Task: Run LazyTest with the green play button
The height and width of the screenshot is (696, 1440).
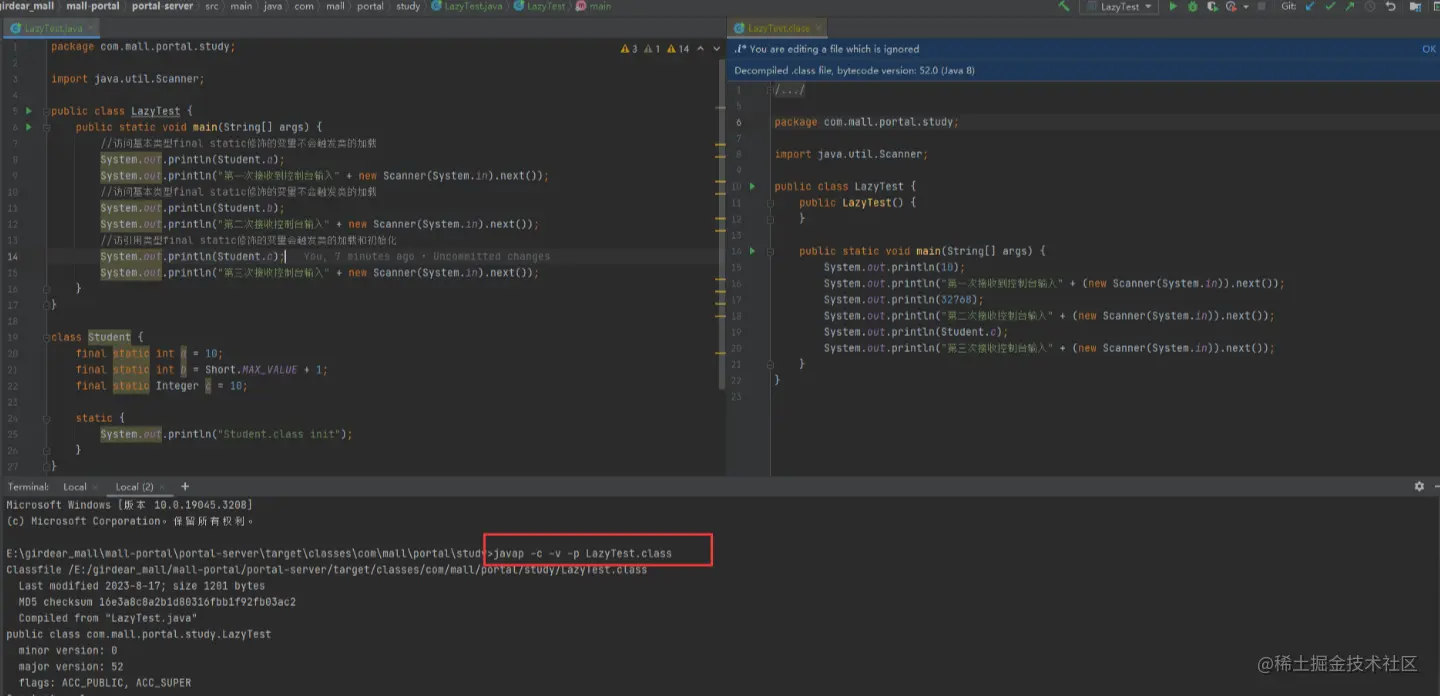Action: (x=1173, y=6)
